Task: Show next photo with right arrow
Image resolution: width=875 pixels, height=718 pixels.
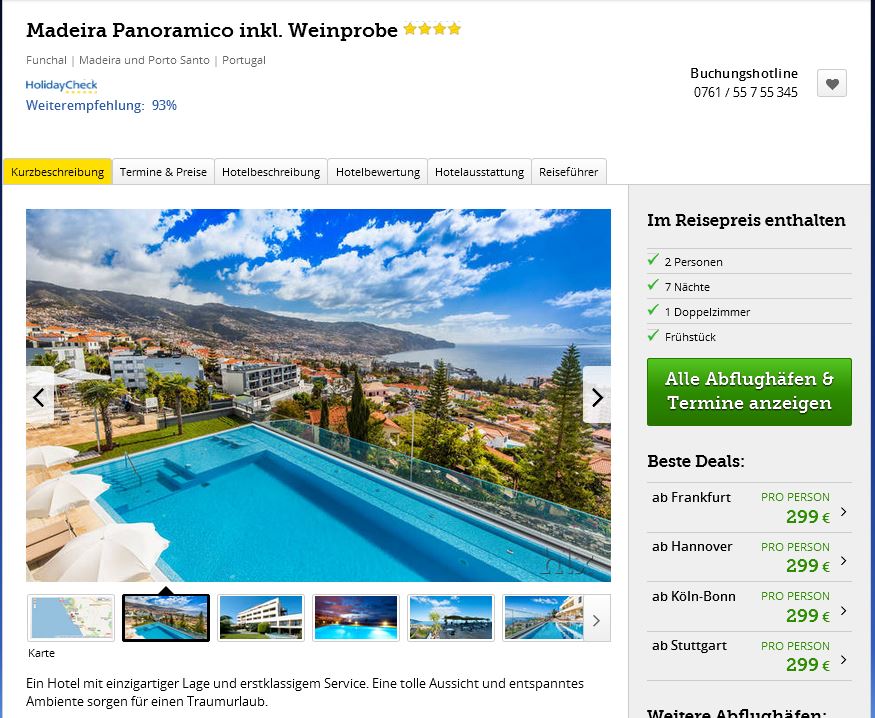Action: pyautogui.click(x=597, y=397)
